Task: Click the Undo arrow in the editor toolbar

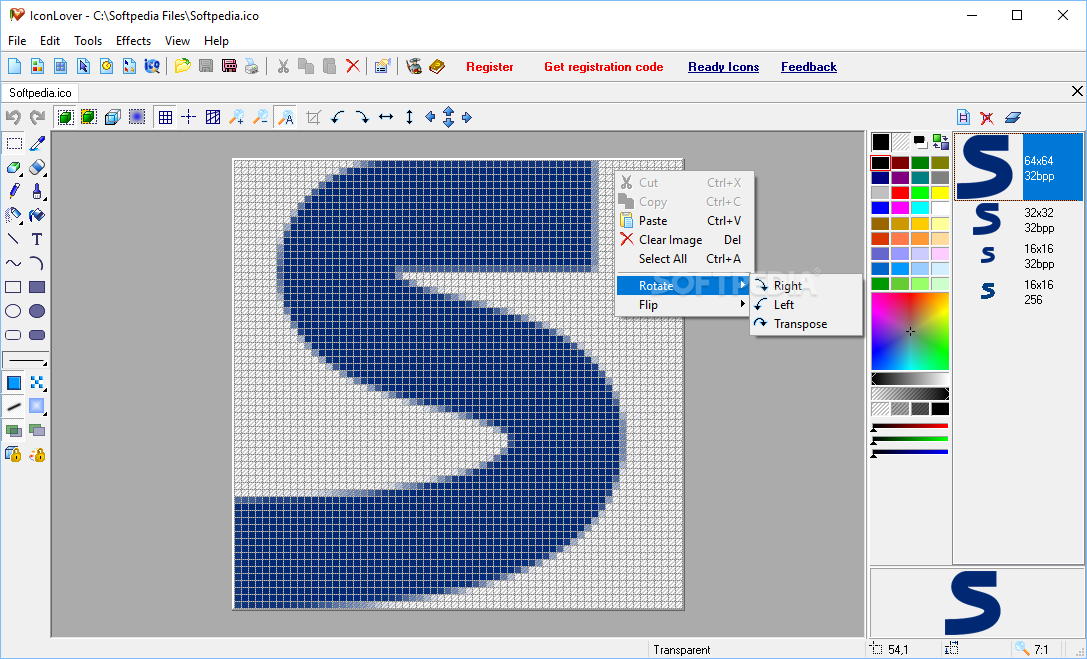Action: [13, 117]
